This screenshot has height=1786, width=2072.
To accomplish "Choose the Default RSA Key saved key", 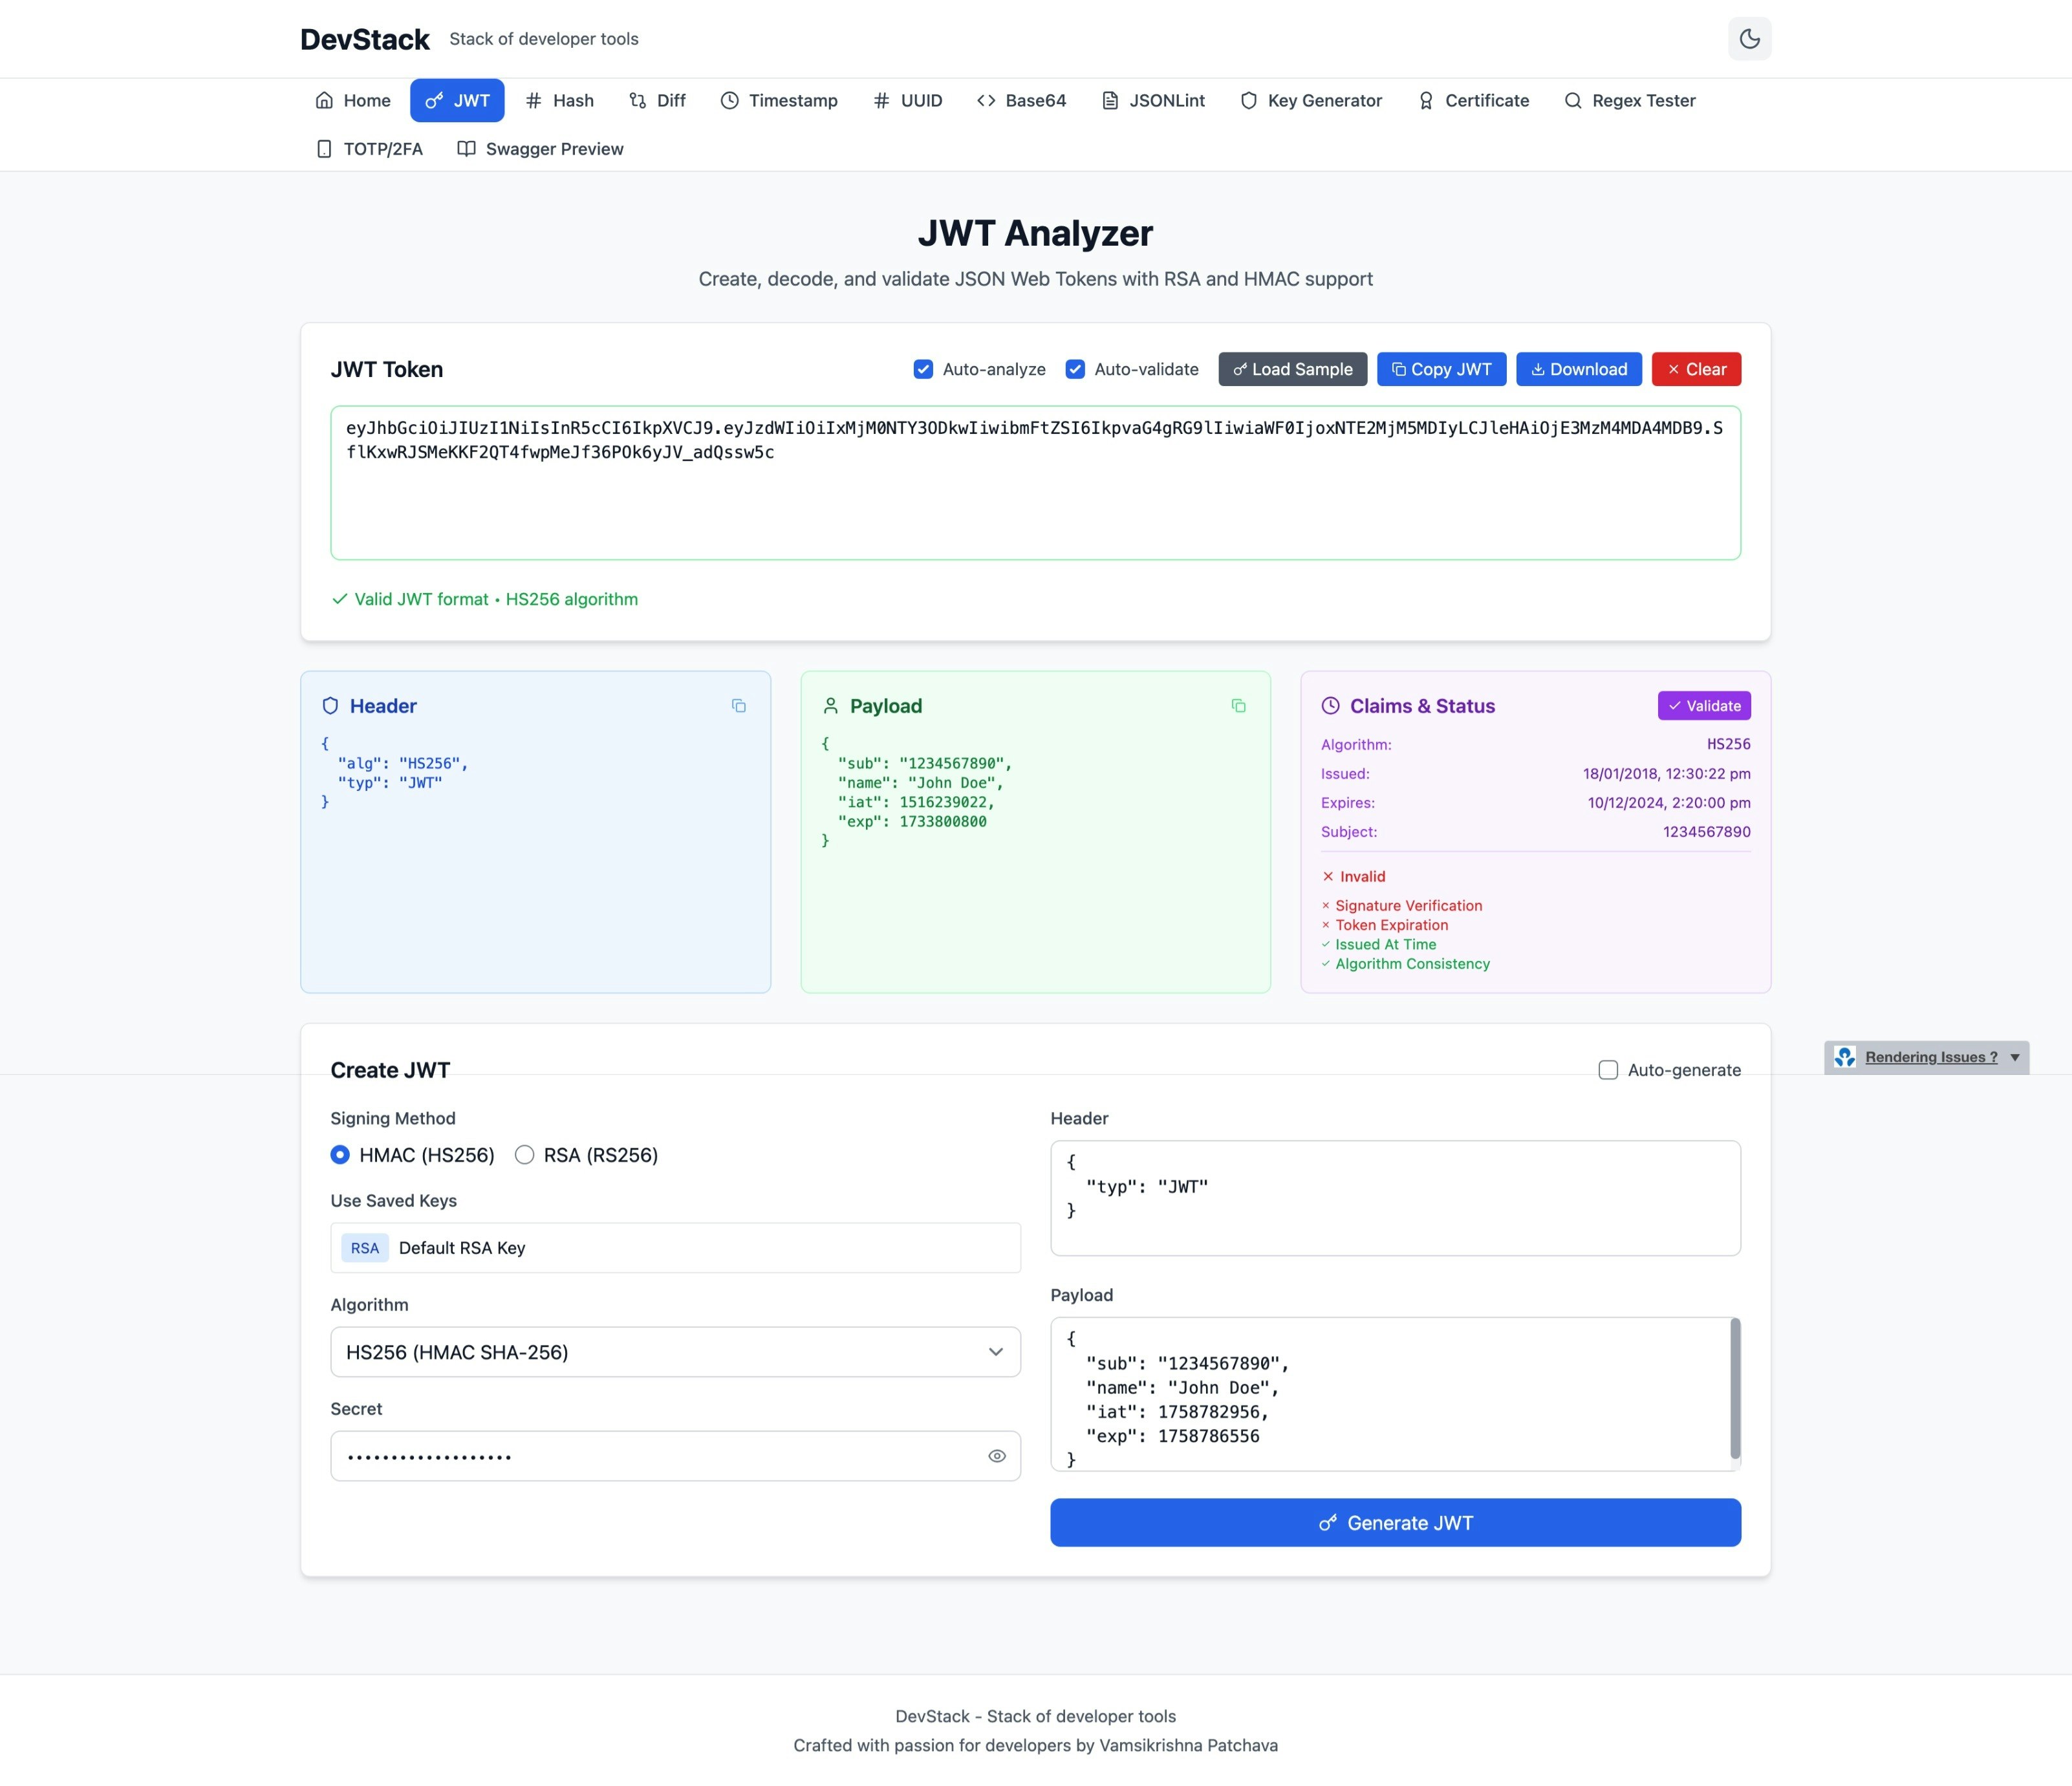I will coord(675,1248).
